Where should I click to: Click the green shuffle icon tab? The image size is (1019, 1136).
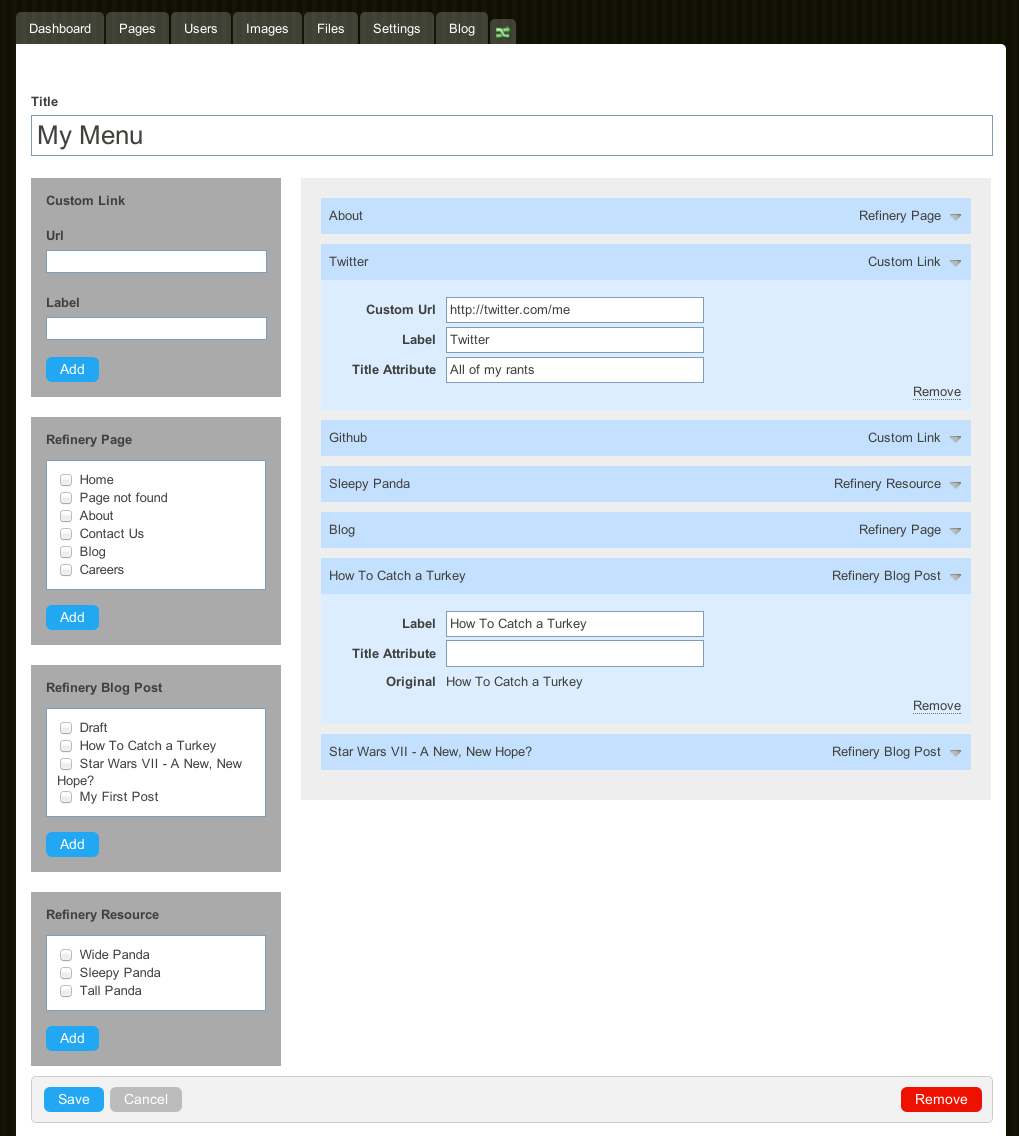(503, 32)
